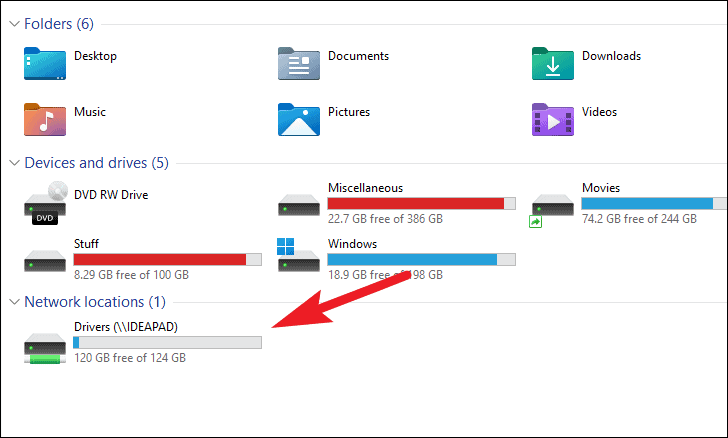Screen dimensions: 728x438
Task: Open the Documents folder icon
Action: pos(299,64)
